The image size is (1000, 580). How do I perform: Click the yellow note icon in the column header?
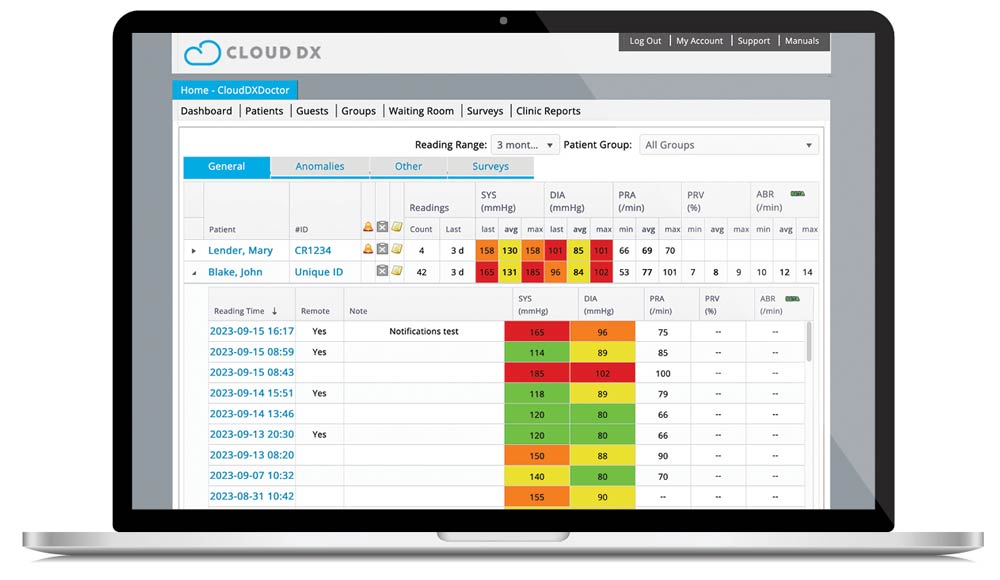coord(397,227)
